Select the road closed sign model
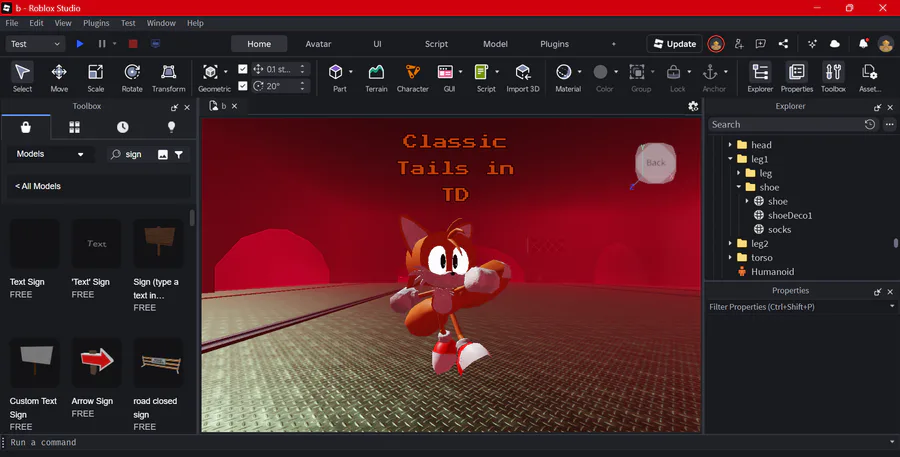The image size is (900, 457). point(158,363)
